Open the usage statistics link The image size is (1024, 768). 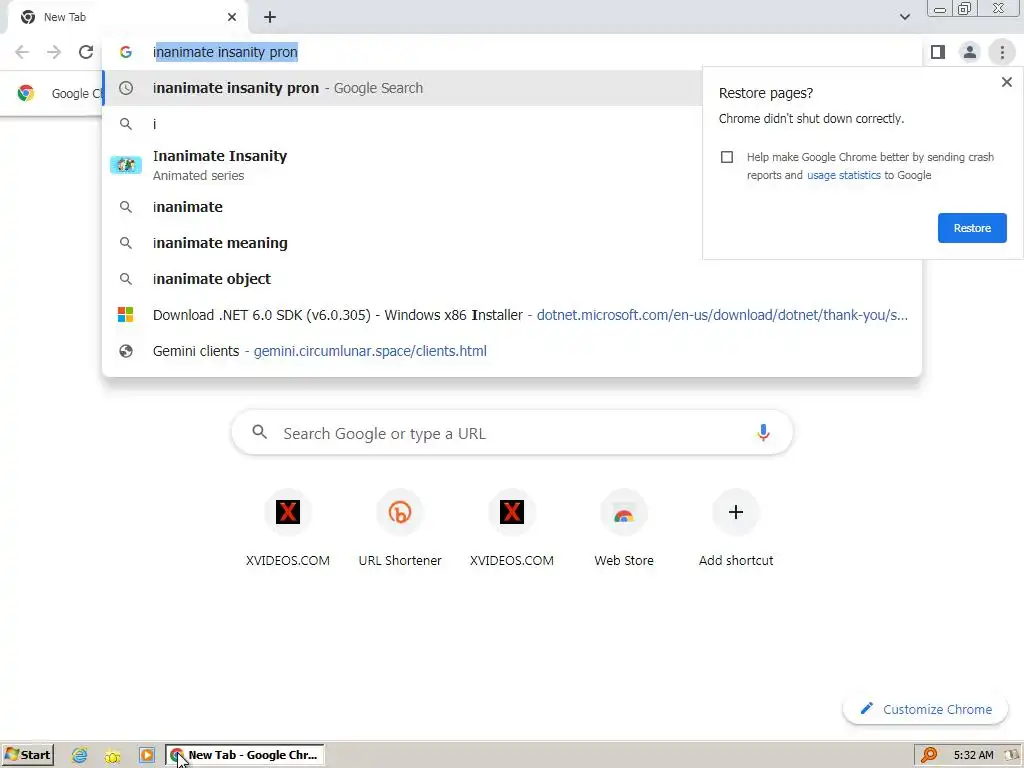[843, 175]
